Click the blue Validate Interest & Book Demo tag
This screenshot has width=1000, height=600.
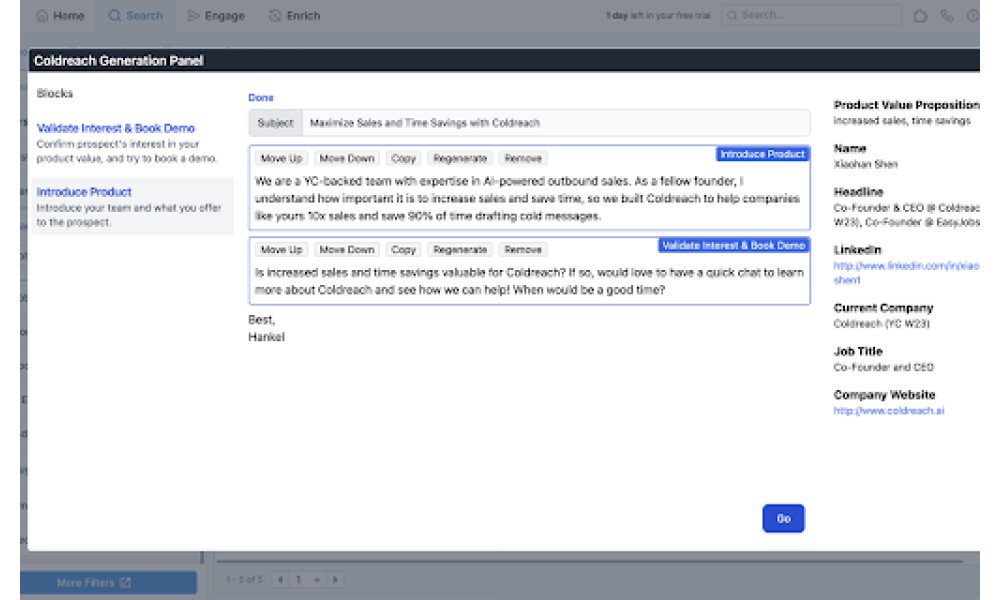click(x=733, y=245)
